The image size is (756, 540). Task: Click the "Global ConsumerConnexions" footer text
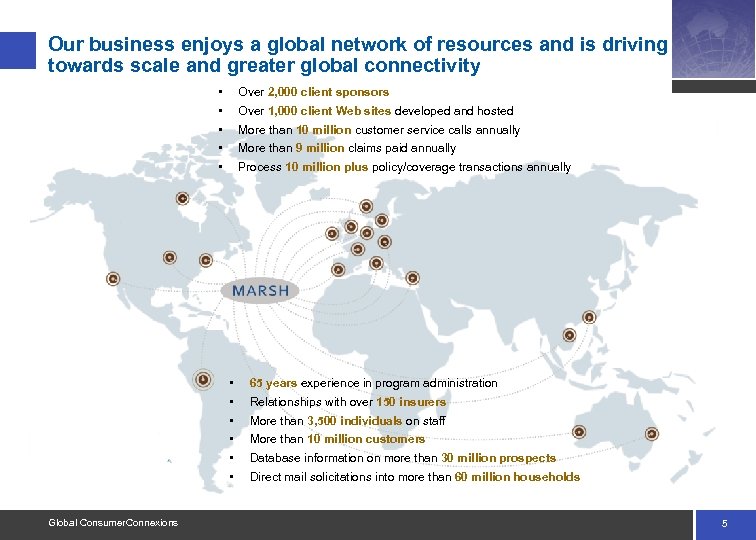113,523
